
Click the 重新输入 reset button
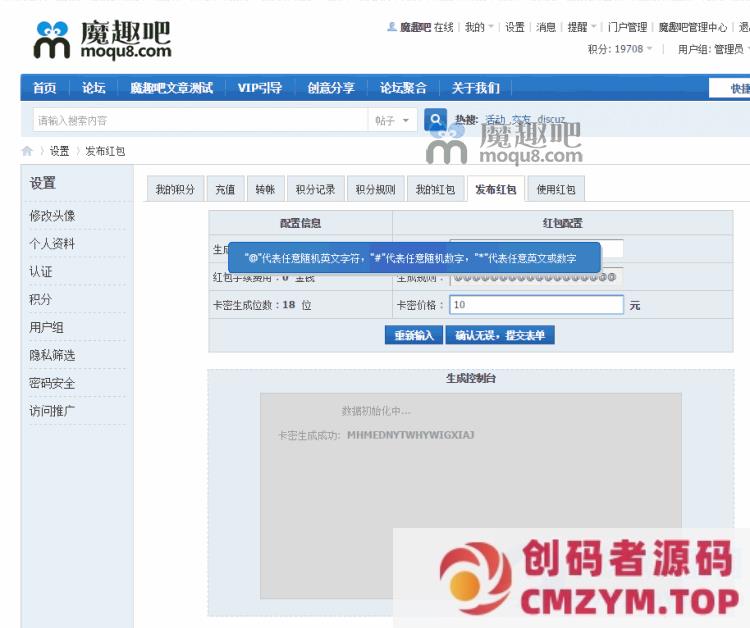413,335
